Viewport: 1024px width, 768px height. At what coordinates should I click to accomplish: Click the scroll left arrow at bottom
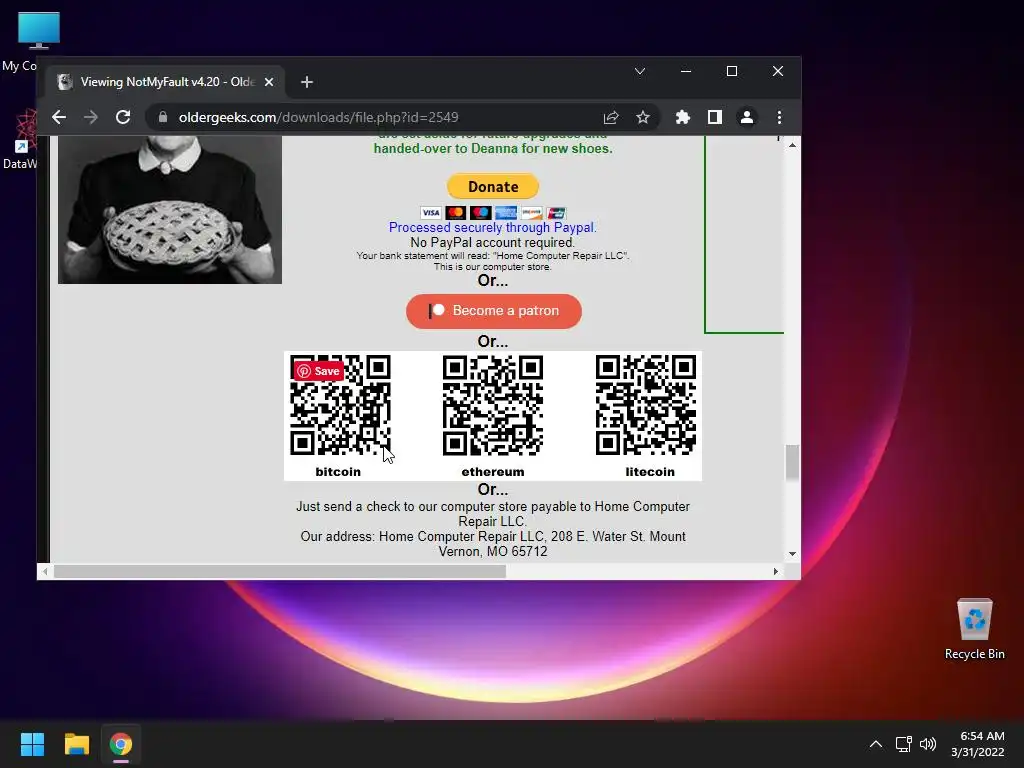coord(44,571)
